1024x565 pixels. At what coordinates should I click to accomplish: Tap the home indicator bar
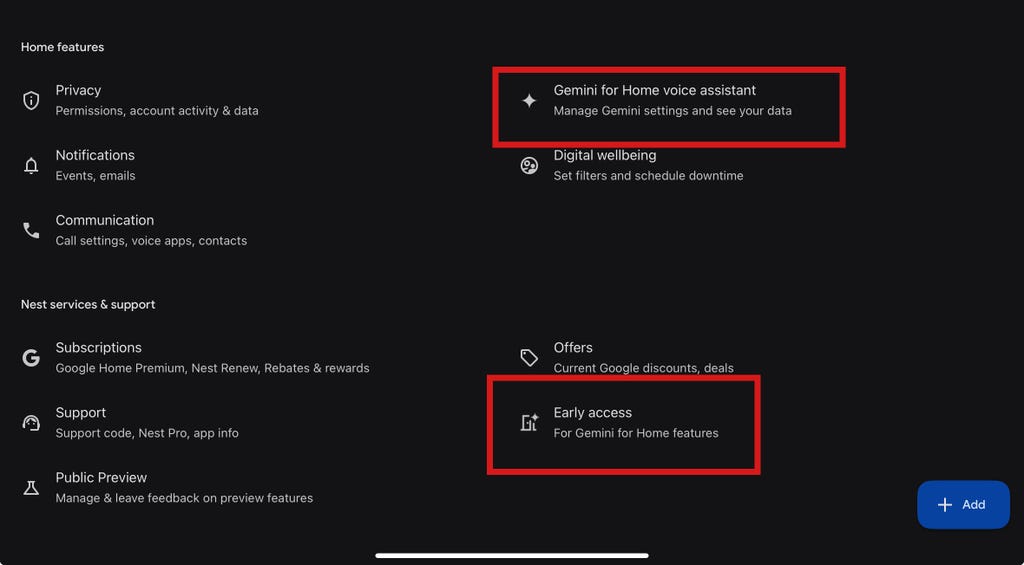(512, 555)
